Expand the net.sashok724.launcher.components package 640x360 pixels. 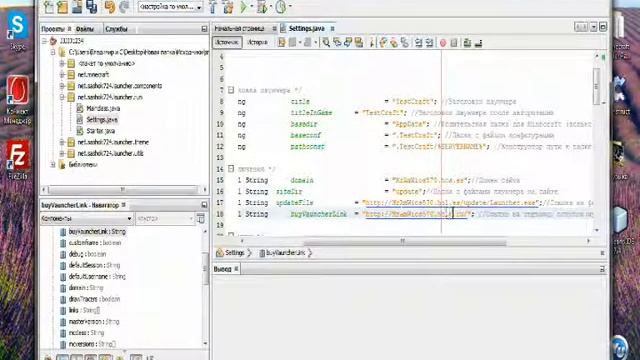(62, 86)
